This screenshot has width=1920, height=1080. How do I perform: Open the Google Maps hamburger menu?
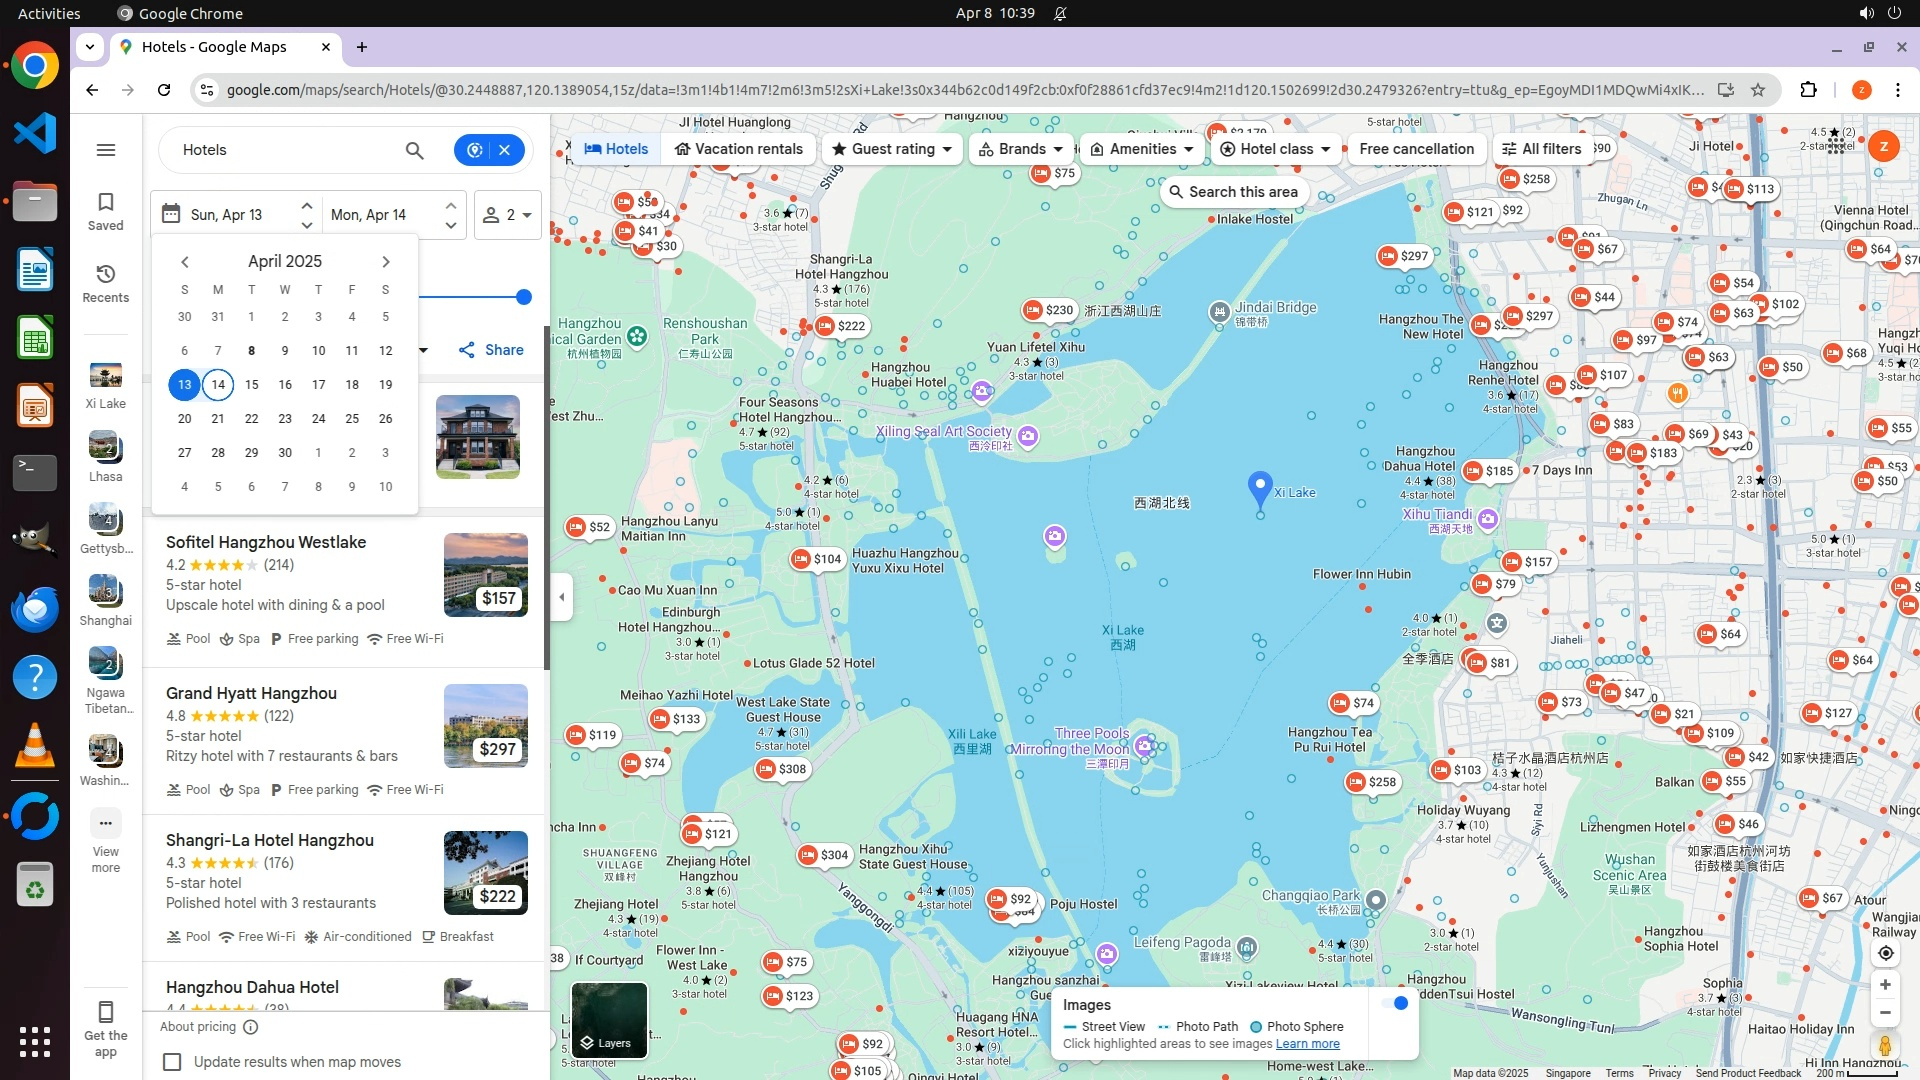coord(106,150)
